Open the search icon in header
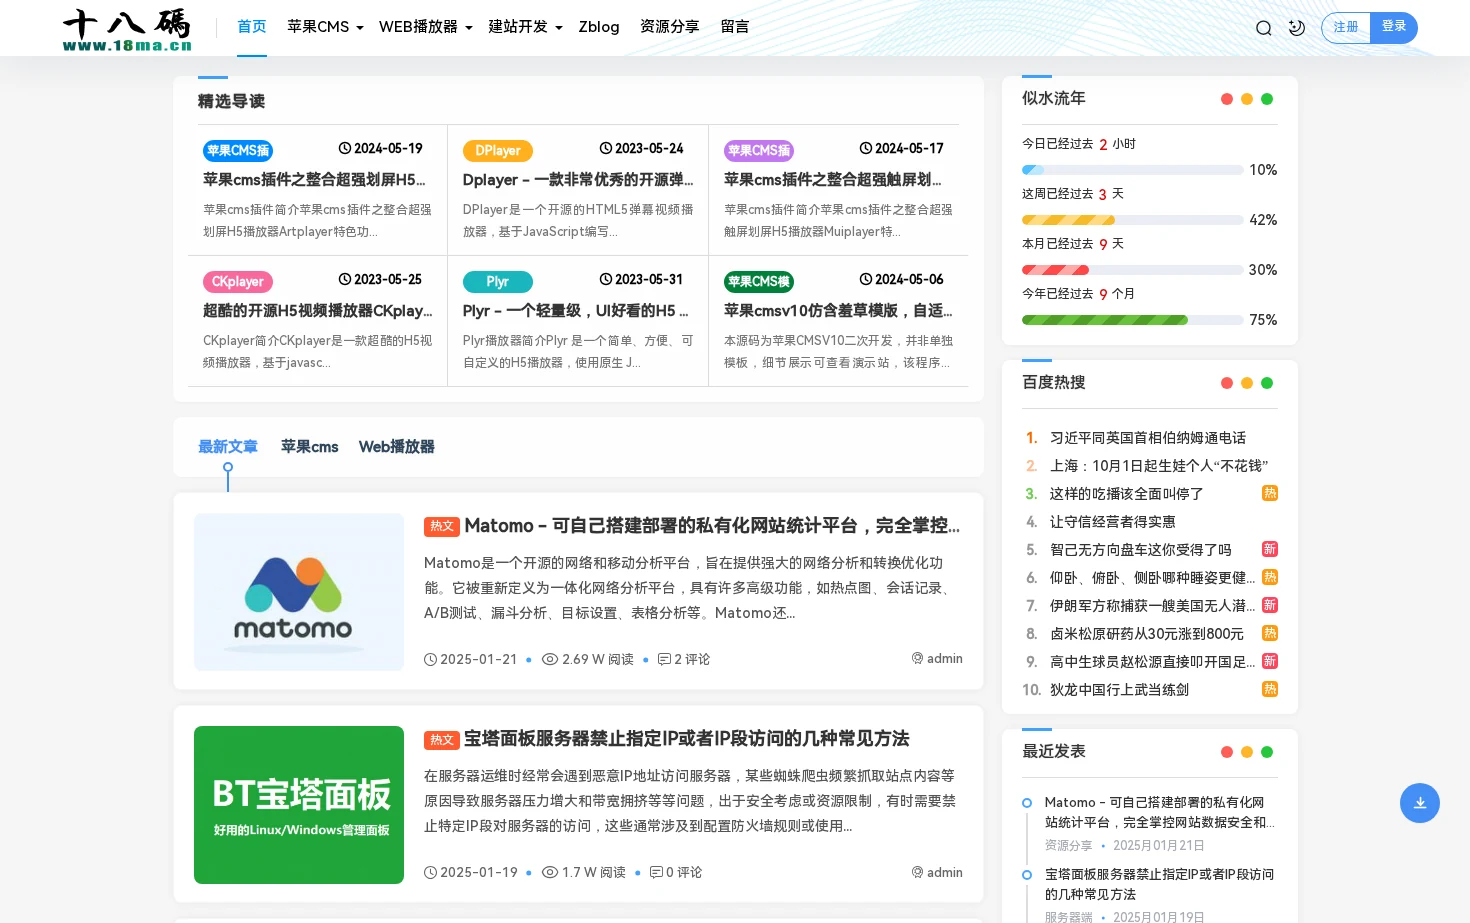 1264,28
